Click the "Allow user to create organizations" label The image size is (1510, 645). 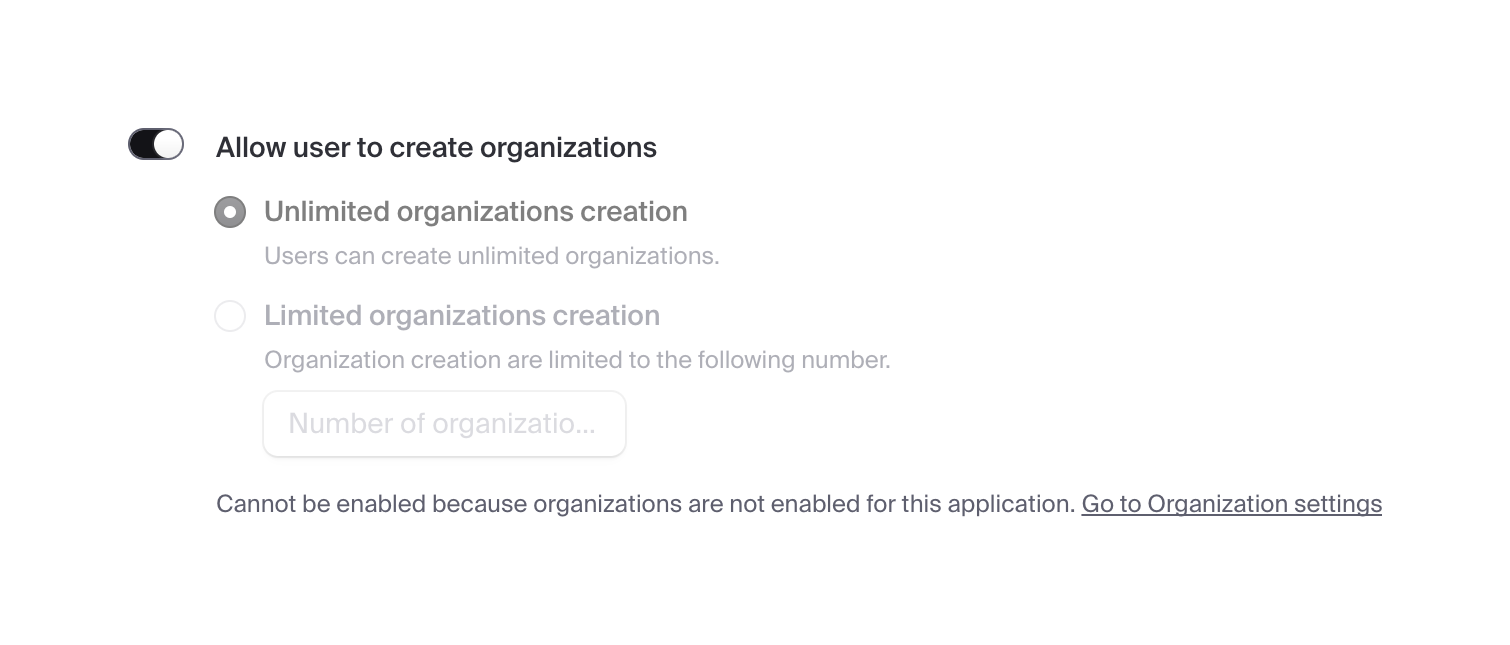click(436, 148)
